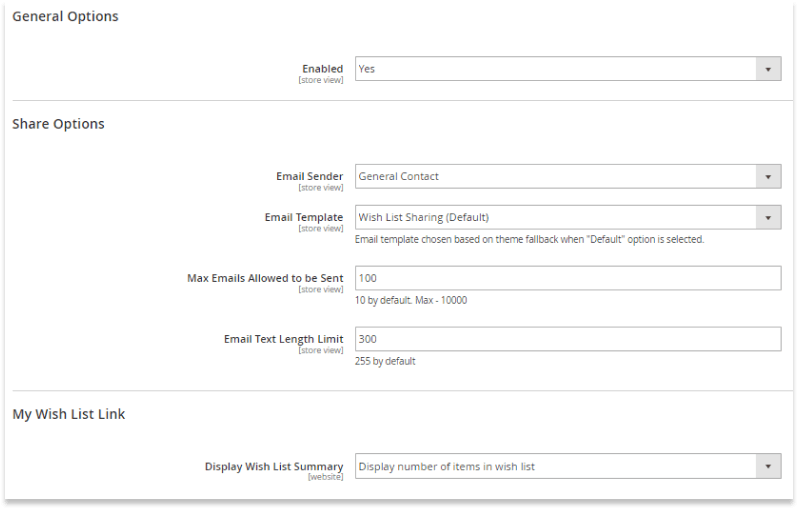Click the Email Text Length Limit label
The height and width of the screenshot is (509, 798).
tap(283, 339)
